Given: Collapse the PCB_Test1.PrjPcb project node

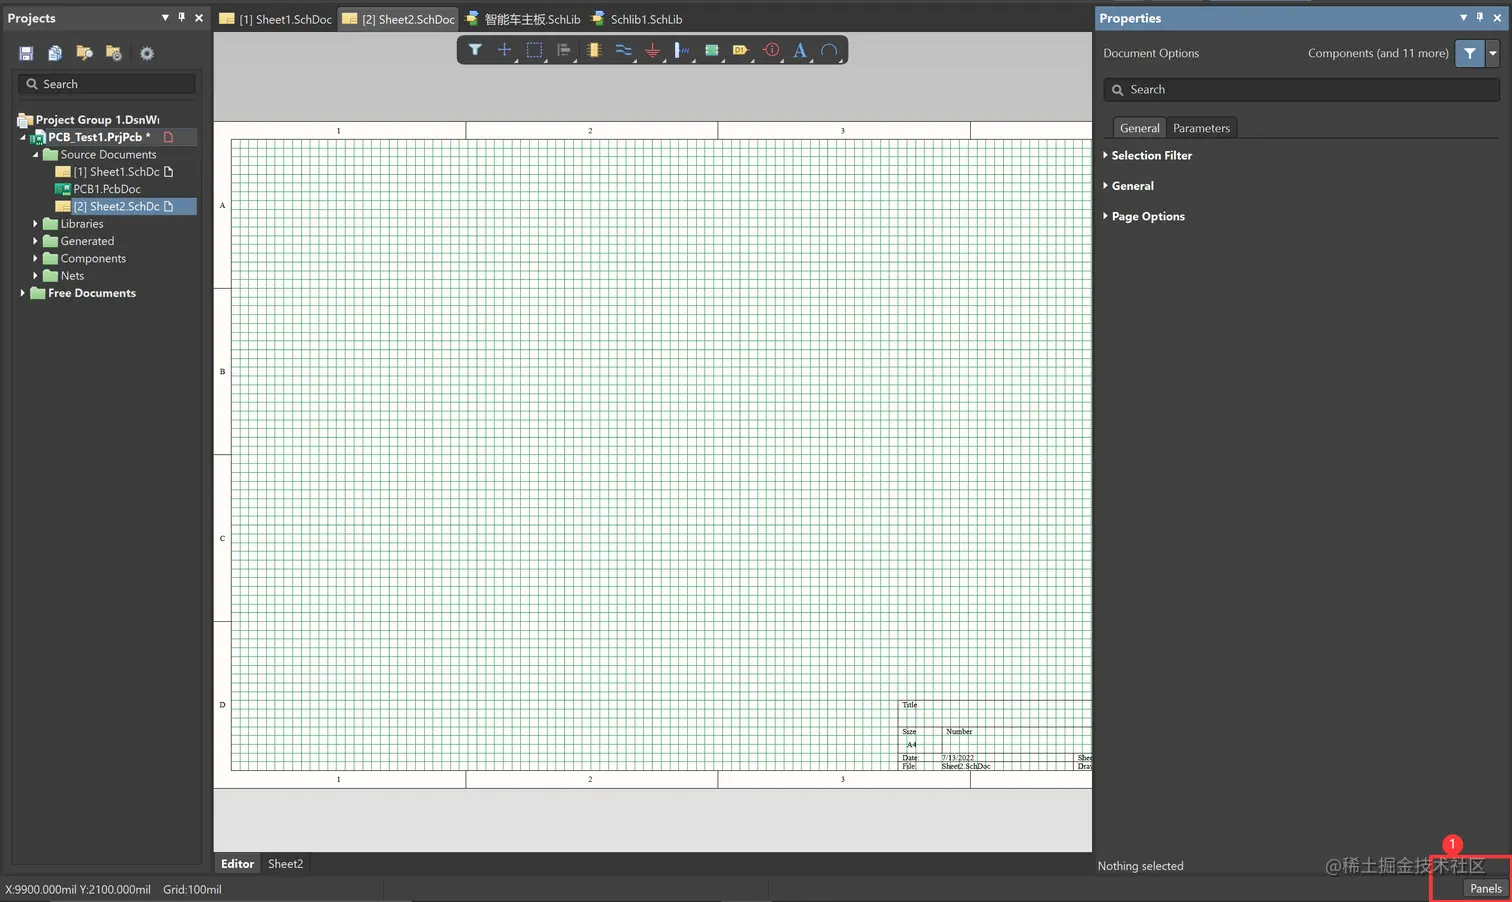Looking at the screenshot, I should pyautogui.click(x=23, y=137).
